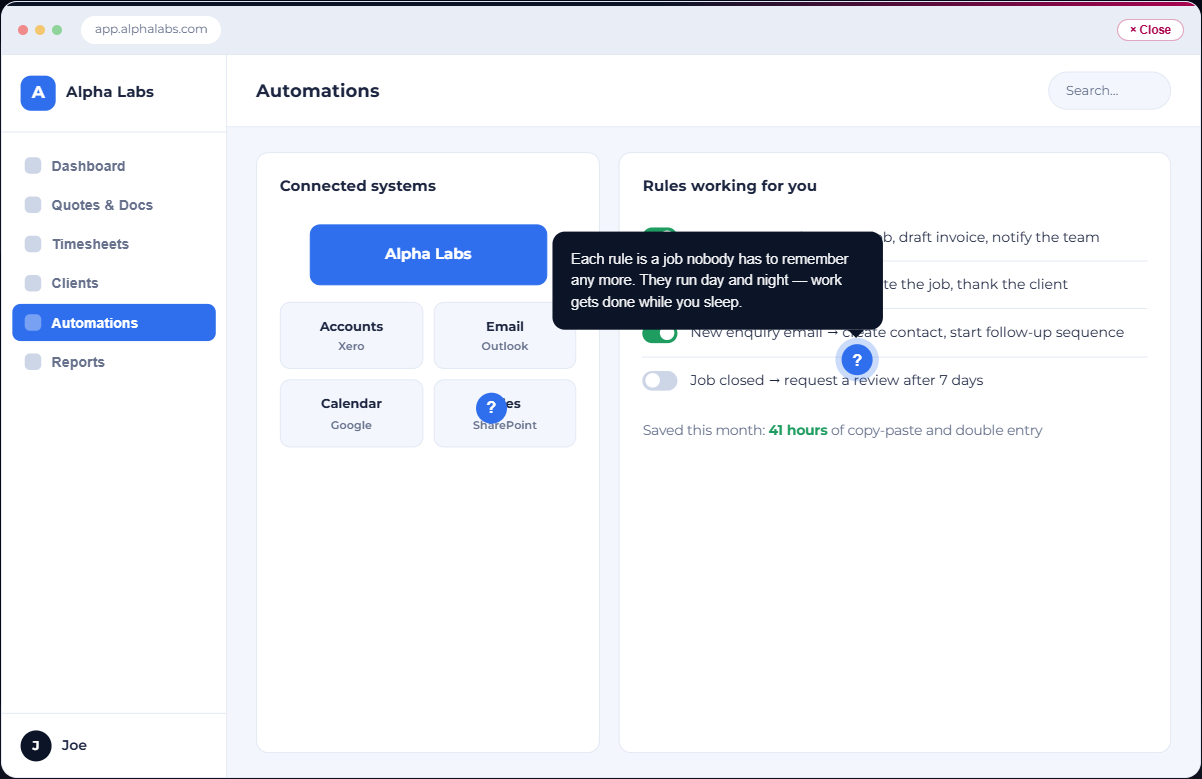Select Clients in the sidebar
Screen dimensions: 1202x779
(114, 283)
